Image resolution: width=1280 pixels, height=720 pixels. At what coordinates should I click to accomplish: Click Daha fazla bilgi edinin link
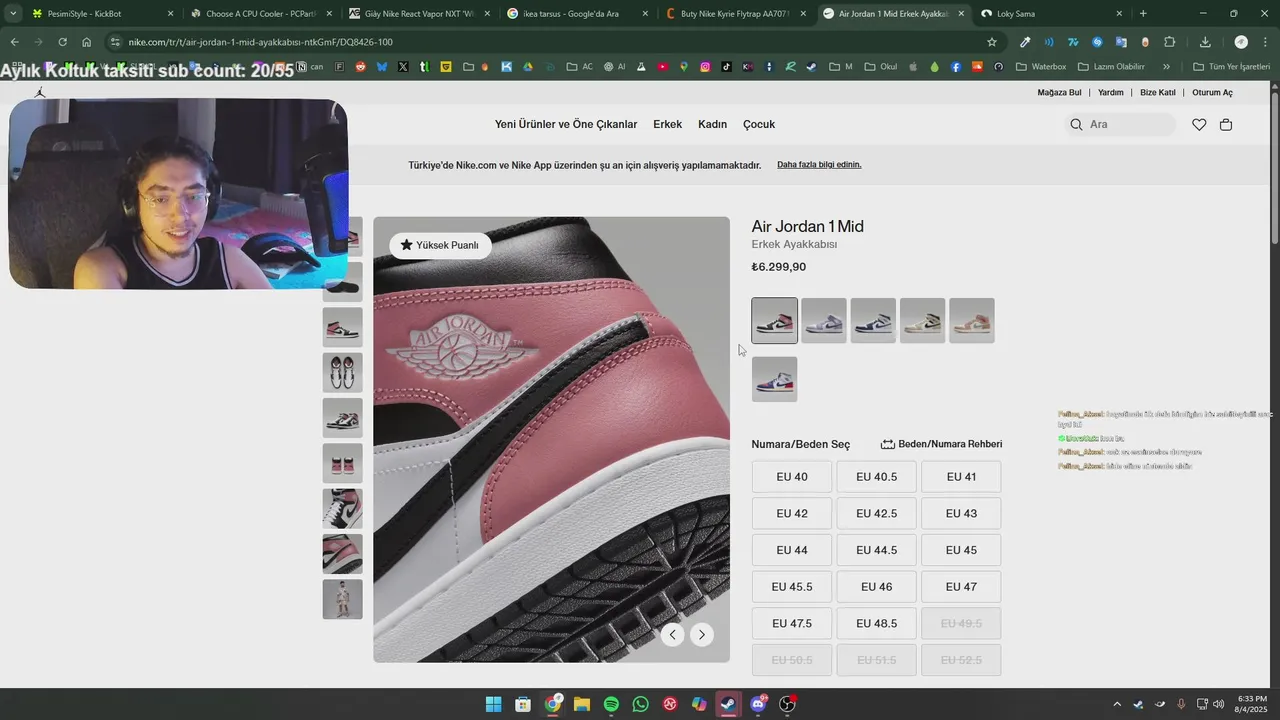coord(819,164)
